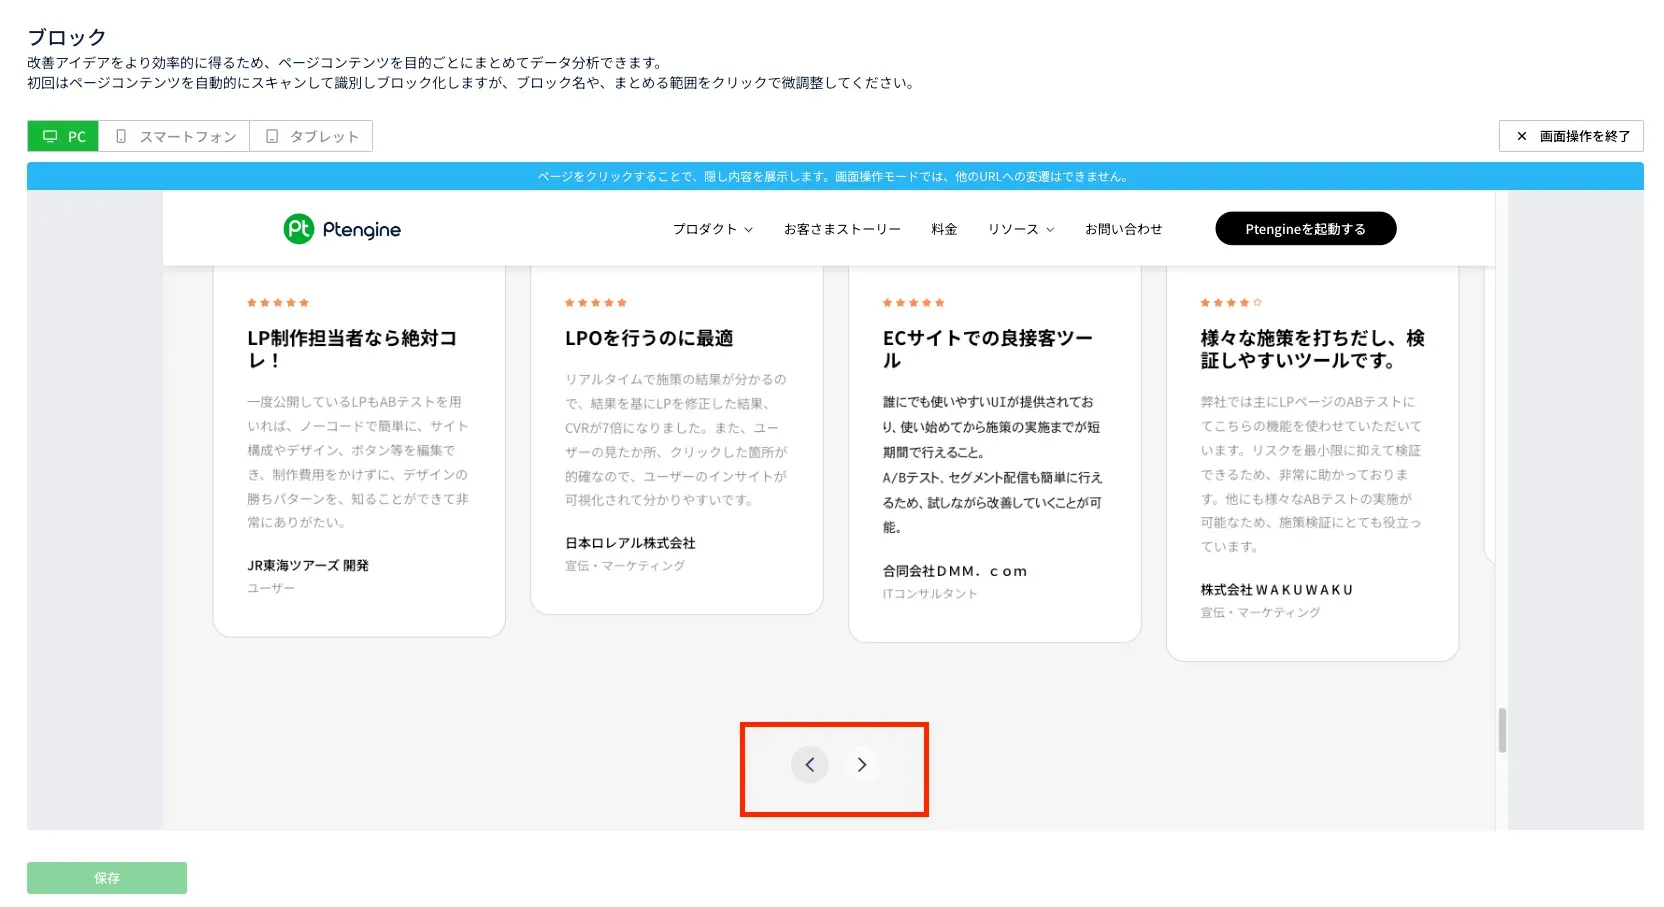Switch to the スマートフォン view tab
This screenshot has width=1664, height=907.
tap(174, 136)
